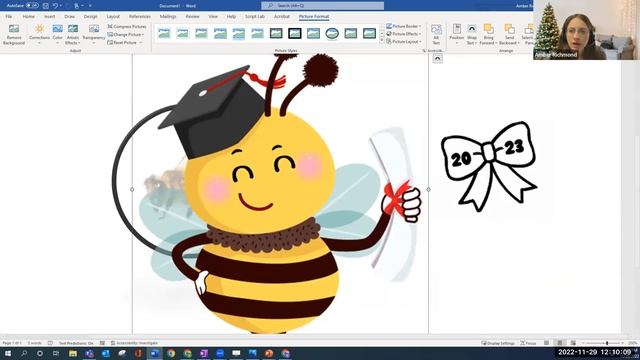Click the Bring Forward icon

tap(488, 29)
